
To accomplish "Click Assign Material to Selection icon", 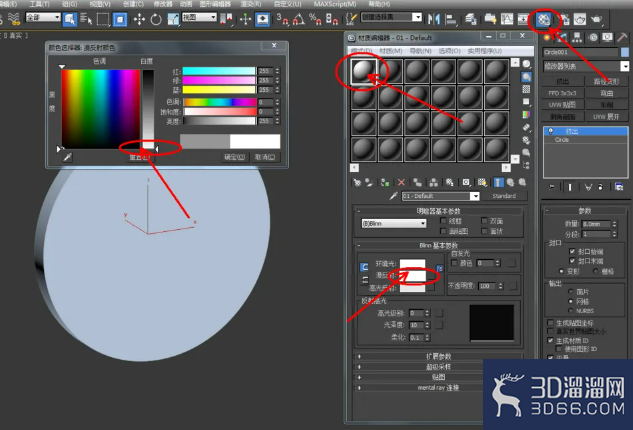I will [385, 182].
